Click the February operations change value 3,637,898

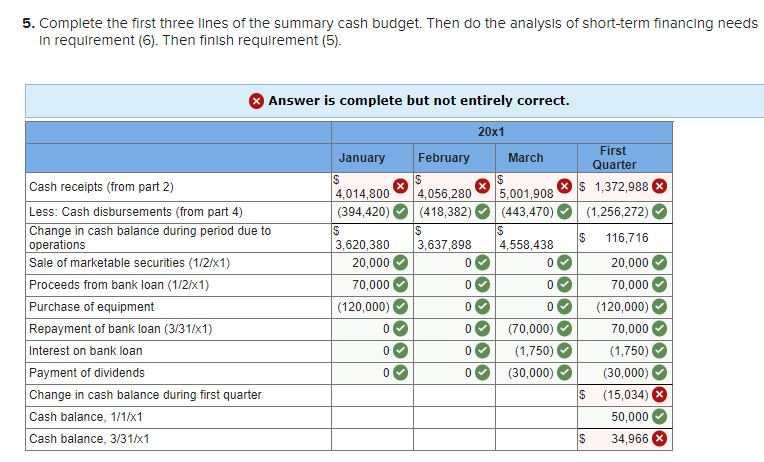click(x=444, y=245)
